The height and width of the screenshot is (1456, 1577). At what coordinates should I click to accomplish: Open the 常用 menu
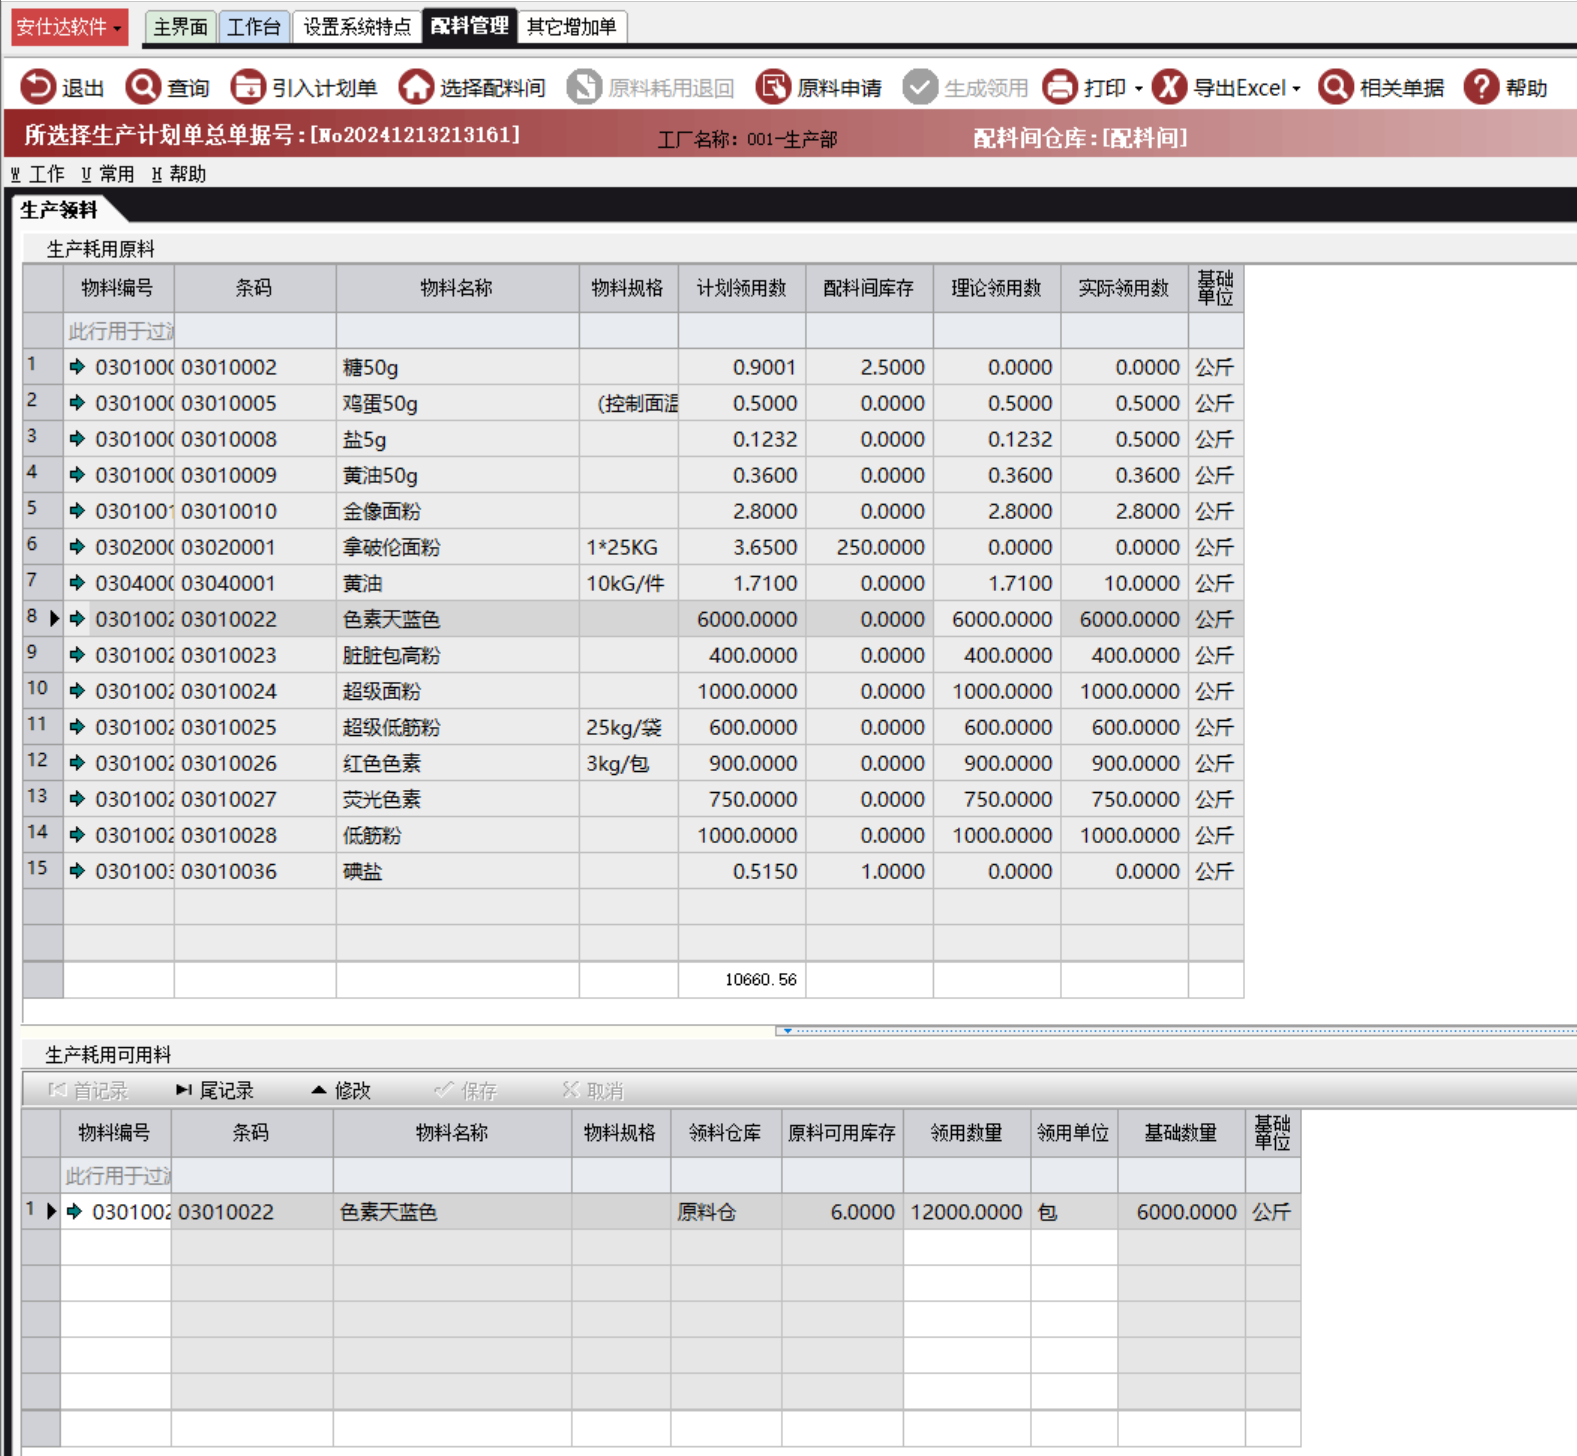click(x=108, y=174)
